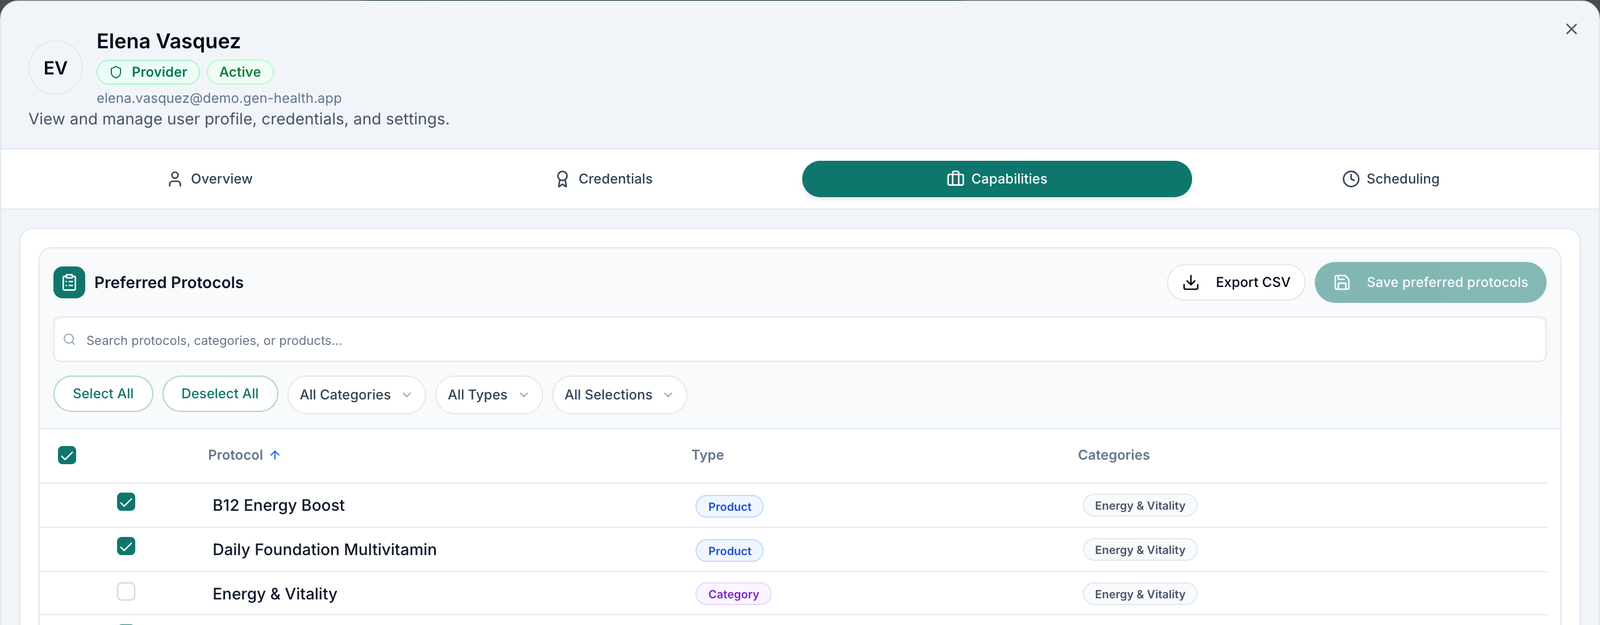Click Product tag in B12 Energy Boost row

coord(730,507)
